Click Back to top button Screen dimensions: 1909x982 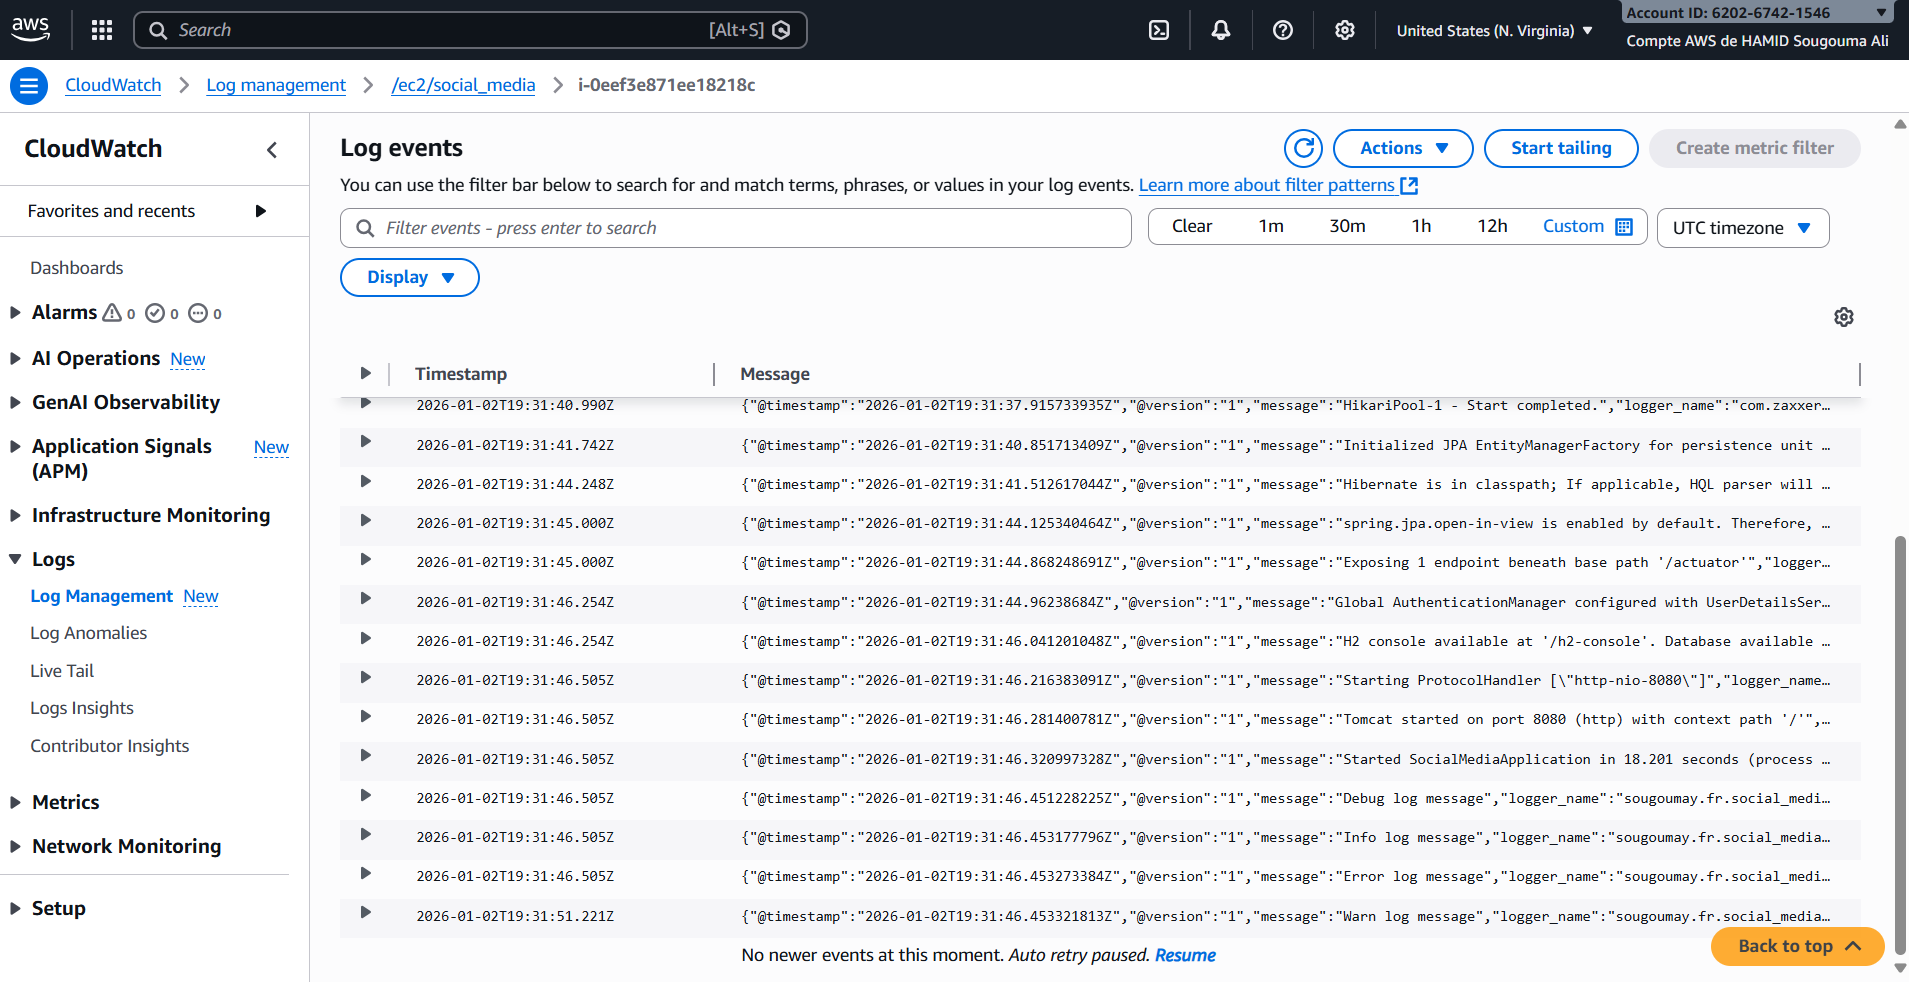[1797, 946]
